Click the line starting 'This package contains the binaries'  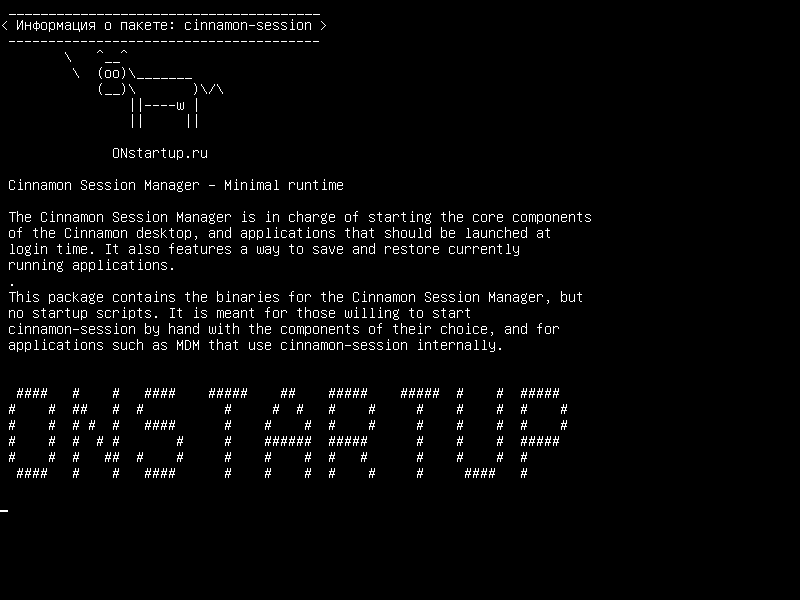(x=295, y=297)
